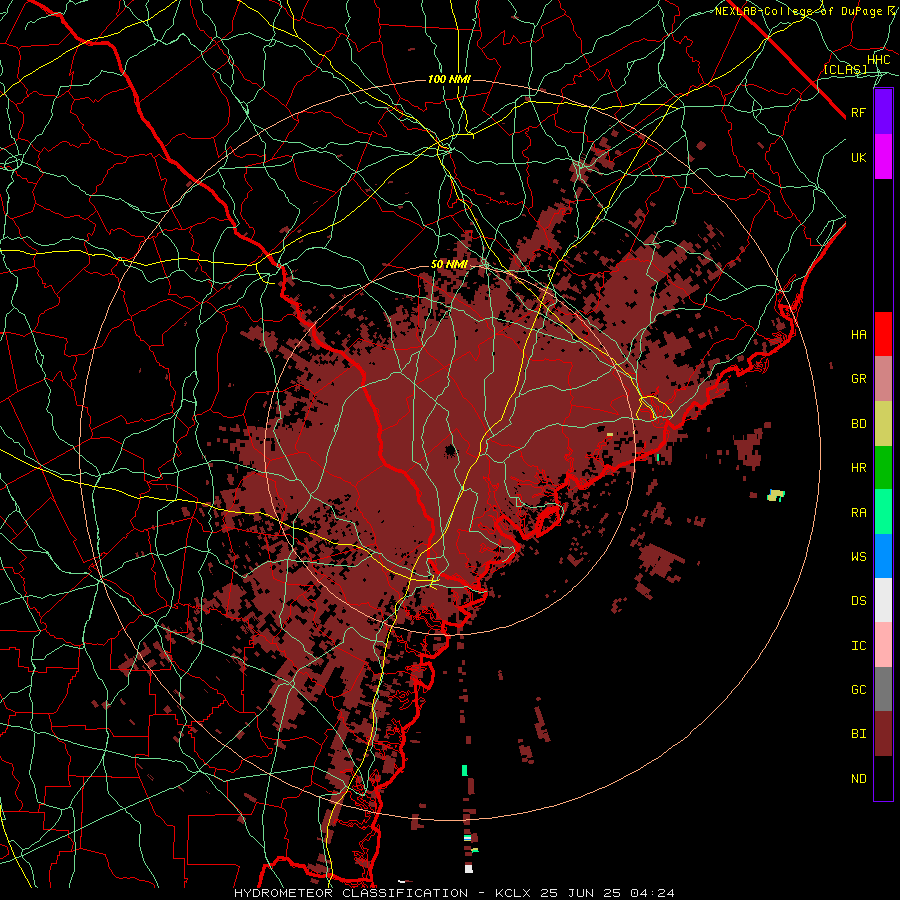Click the RA legend label
Screen dimensions: 900x900
[x=858, y=513]
